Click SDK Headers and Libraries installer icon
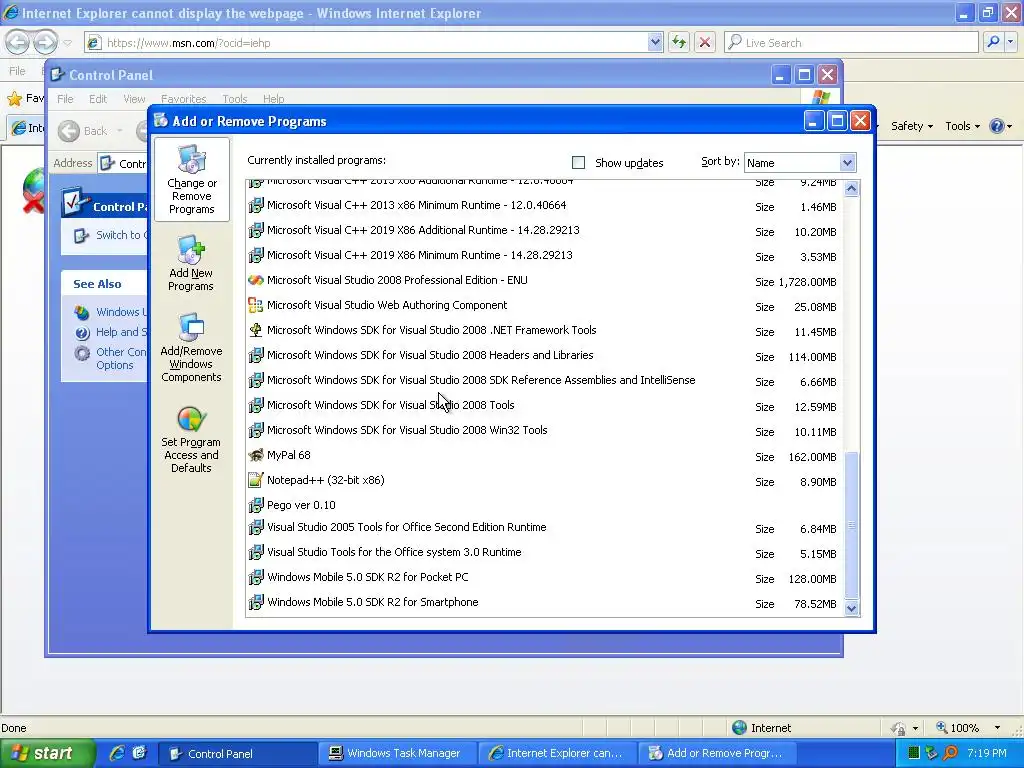 click(x=256, y=355)
